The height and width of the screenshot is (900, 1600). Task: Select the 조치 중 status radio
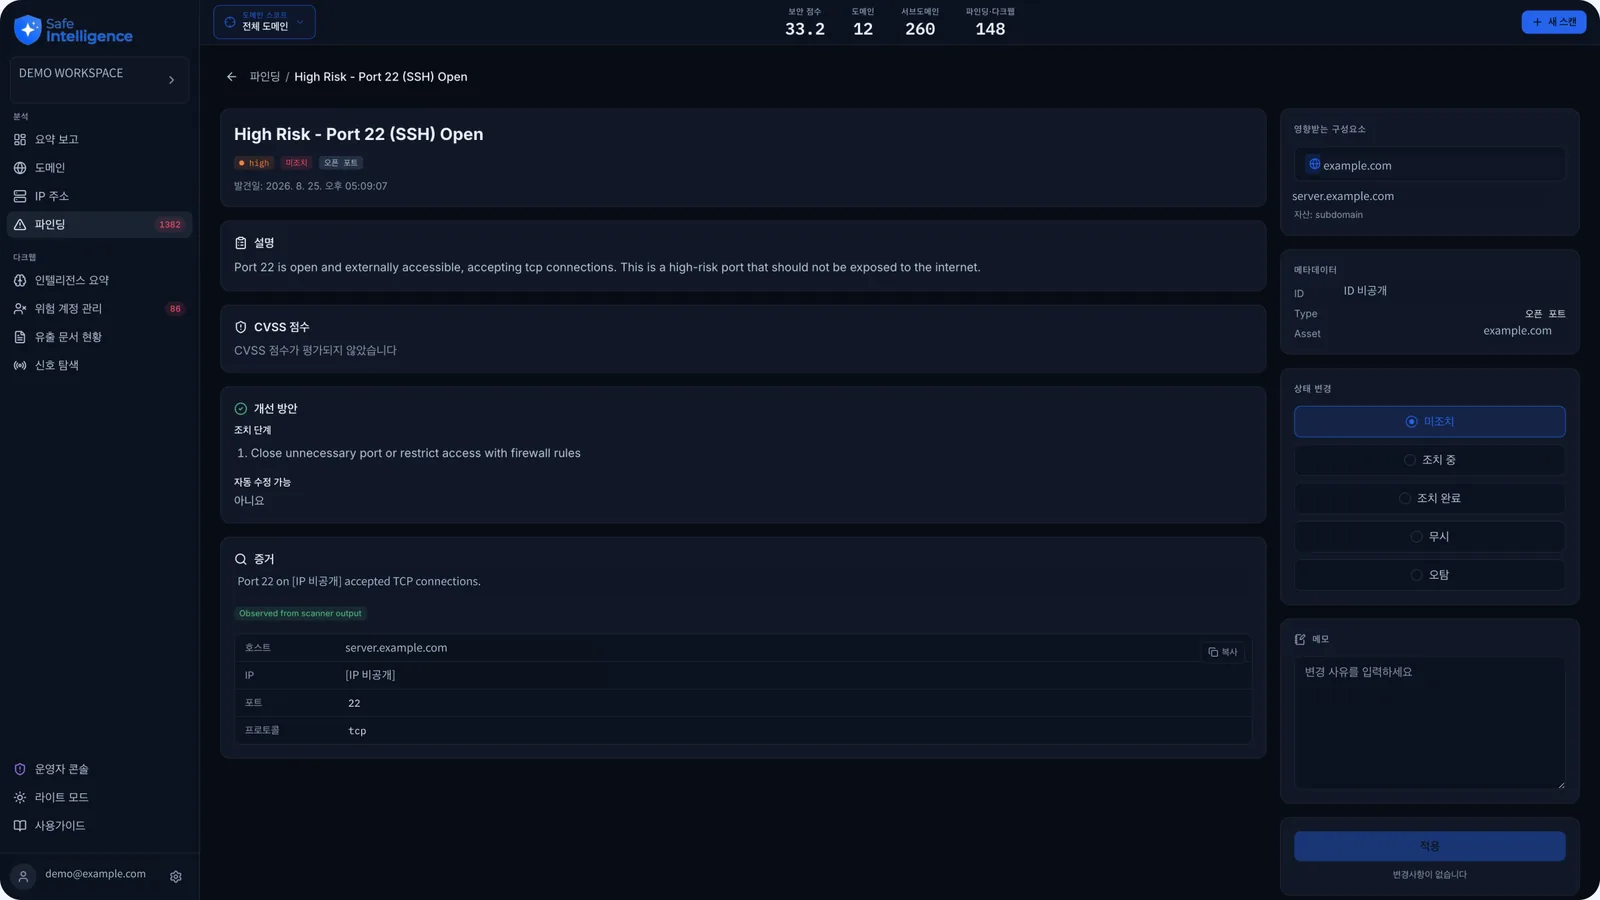tap(1410, 460)
